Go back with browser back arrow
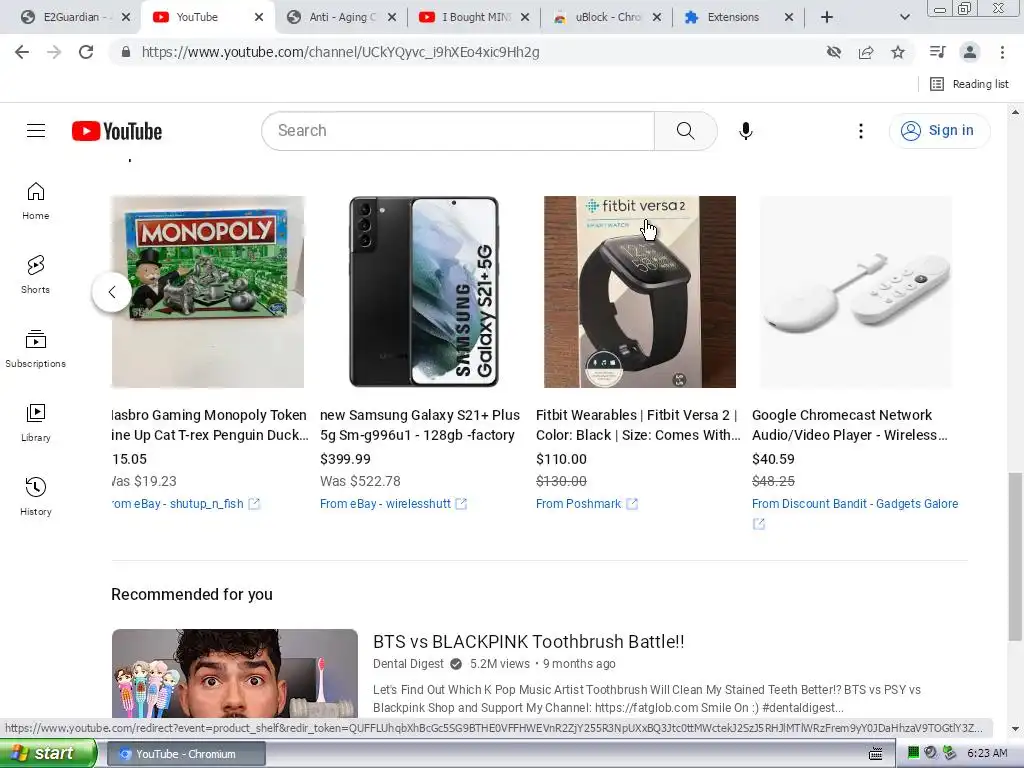This screenshot has height=768, width=1024. (x=22, y=52)
